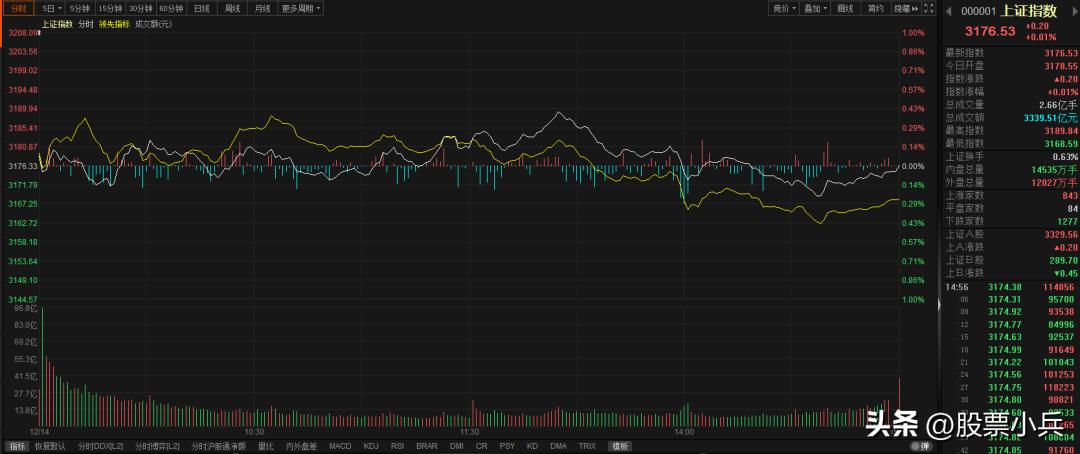Go to next stock arrow
Screen dimensions: 1080x454
(1073, 10)
